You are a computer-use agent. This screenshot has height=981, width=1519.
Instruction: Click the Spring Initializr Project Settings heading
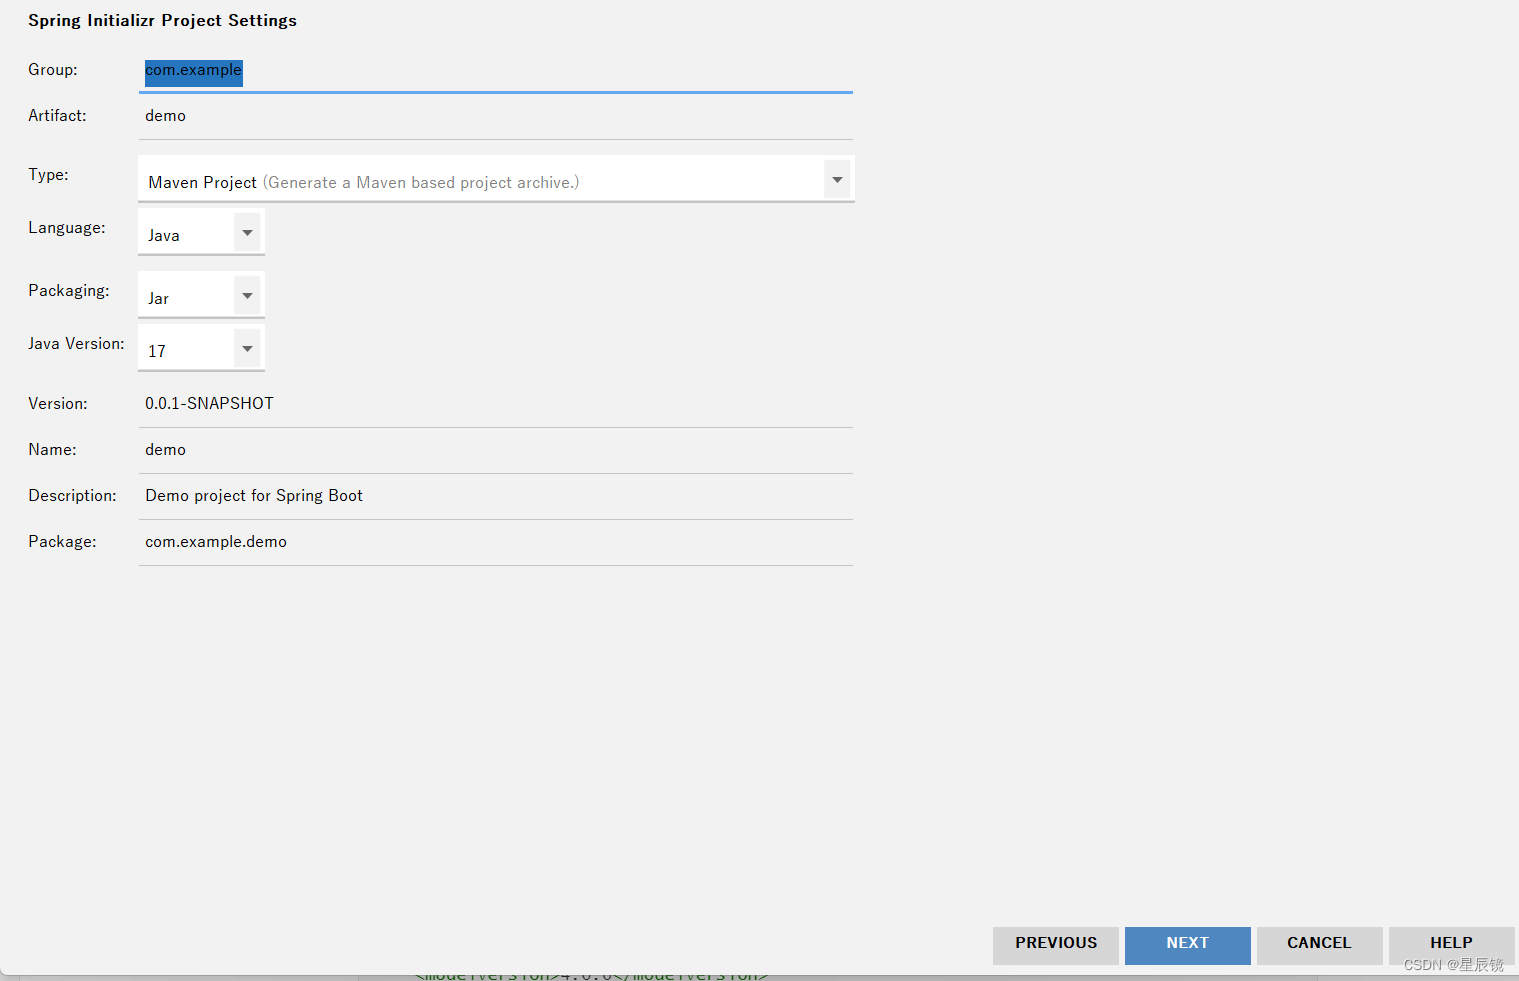point(162,21)
